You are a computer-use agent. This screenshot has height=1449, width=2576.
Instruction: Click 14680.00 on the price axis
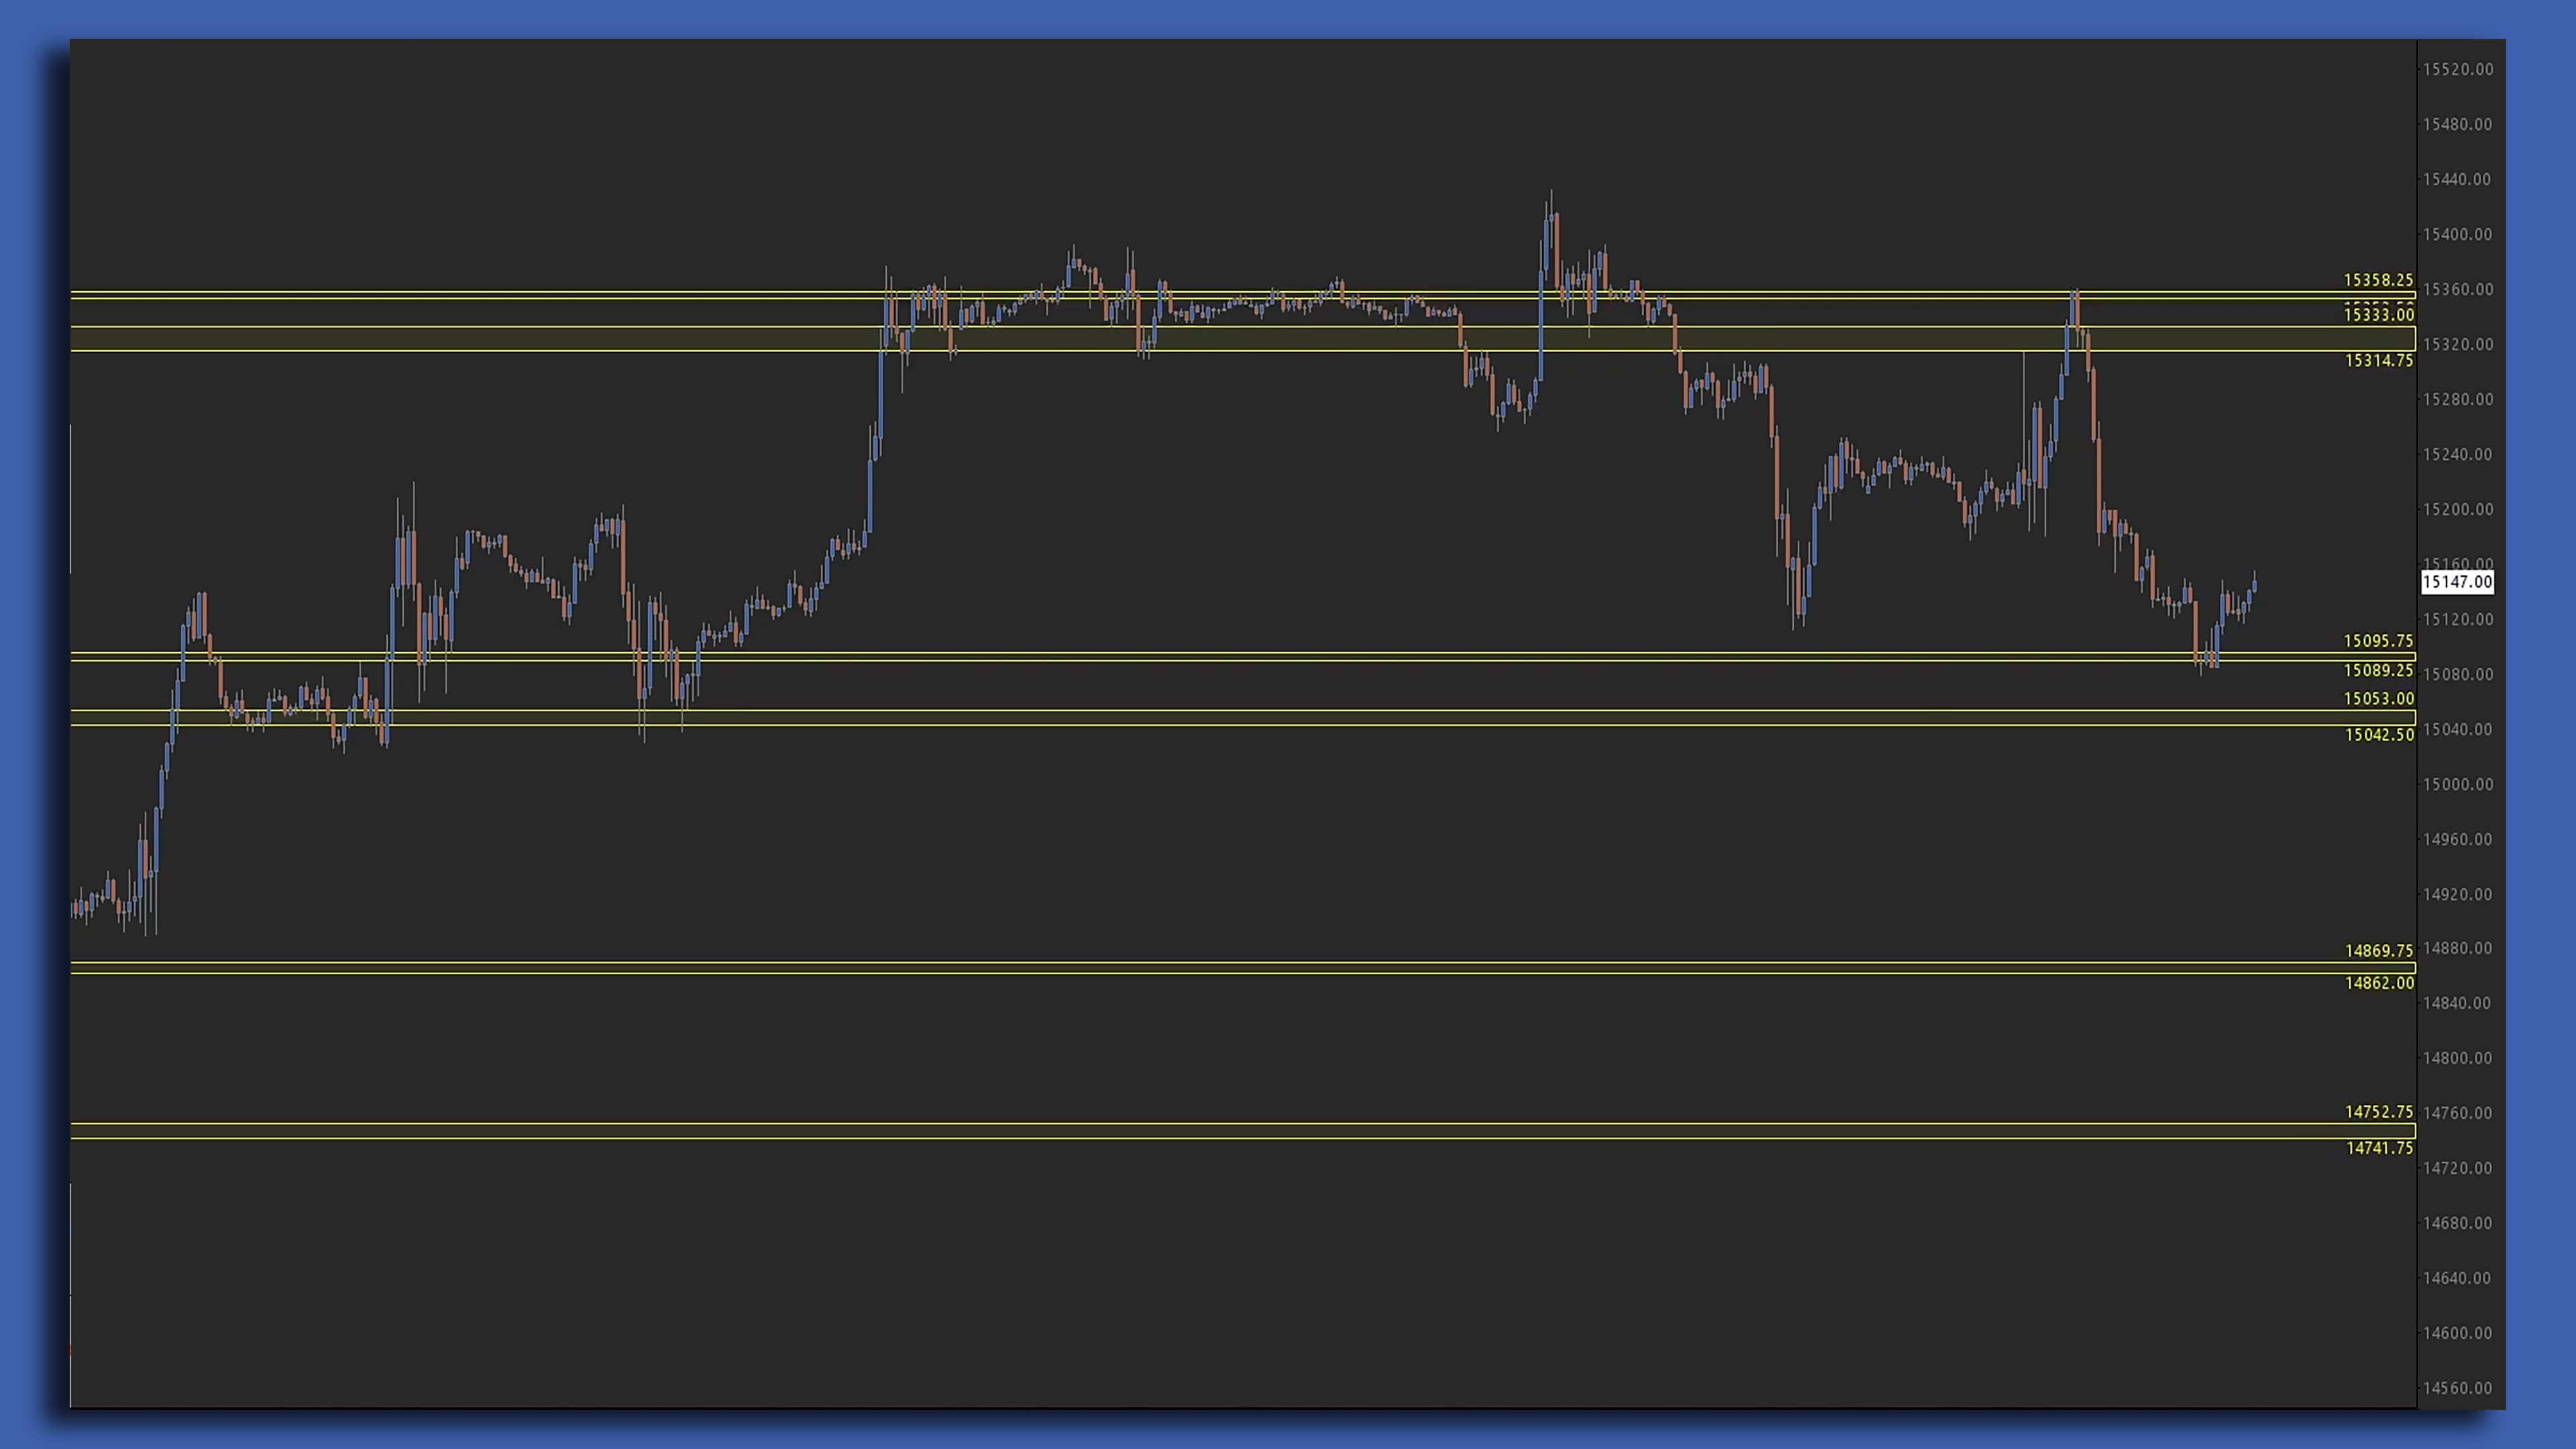[x=2457, y=1223]
